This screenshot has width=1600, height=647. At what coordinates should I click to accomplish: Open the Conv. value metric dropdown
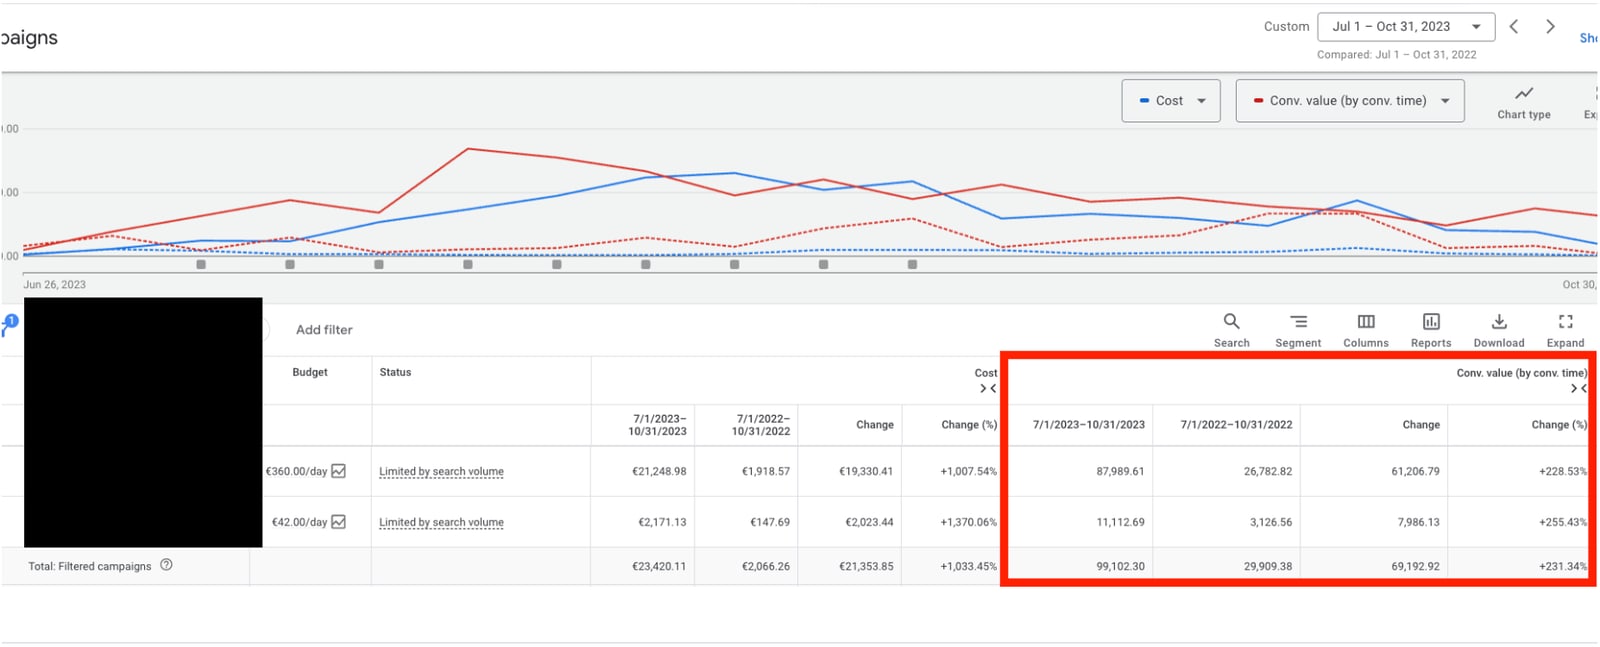tap(1350, 101)
